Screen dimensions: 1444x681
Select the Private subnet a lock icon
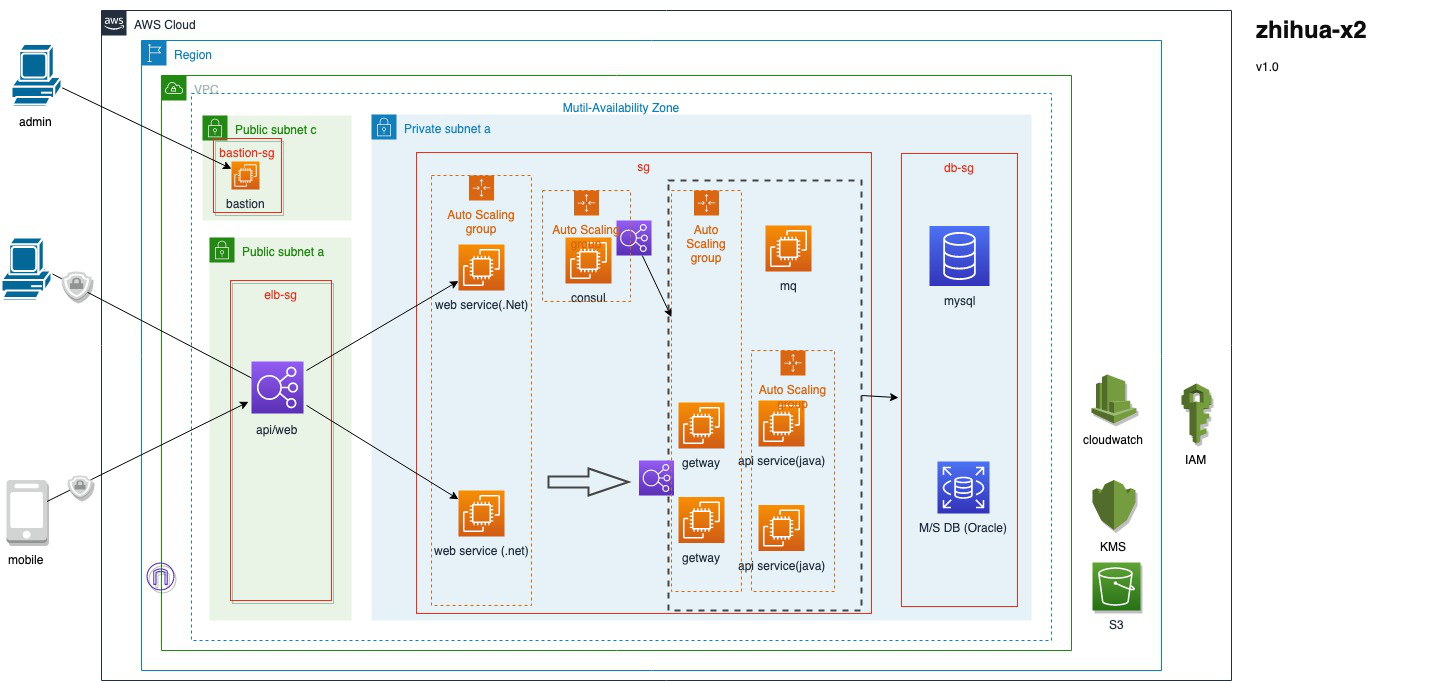383,127
